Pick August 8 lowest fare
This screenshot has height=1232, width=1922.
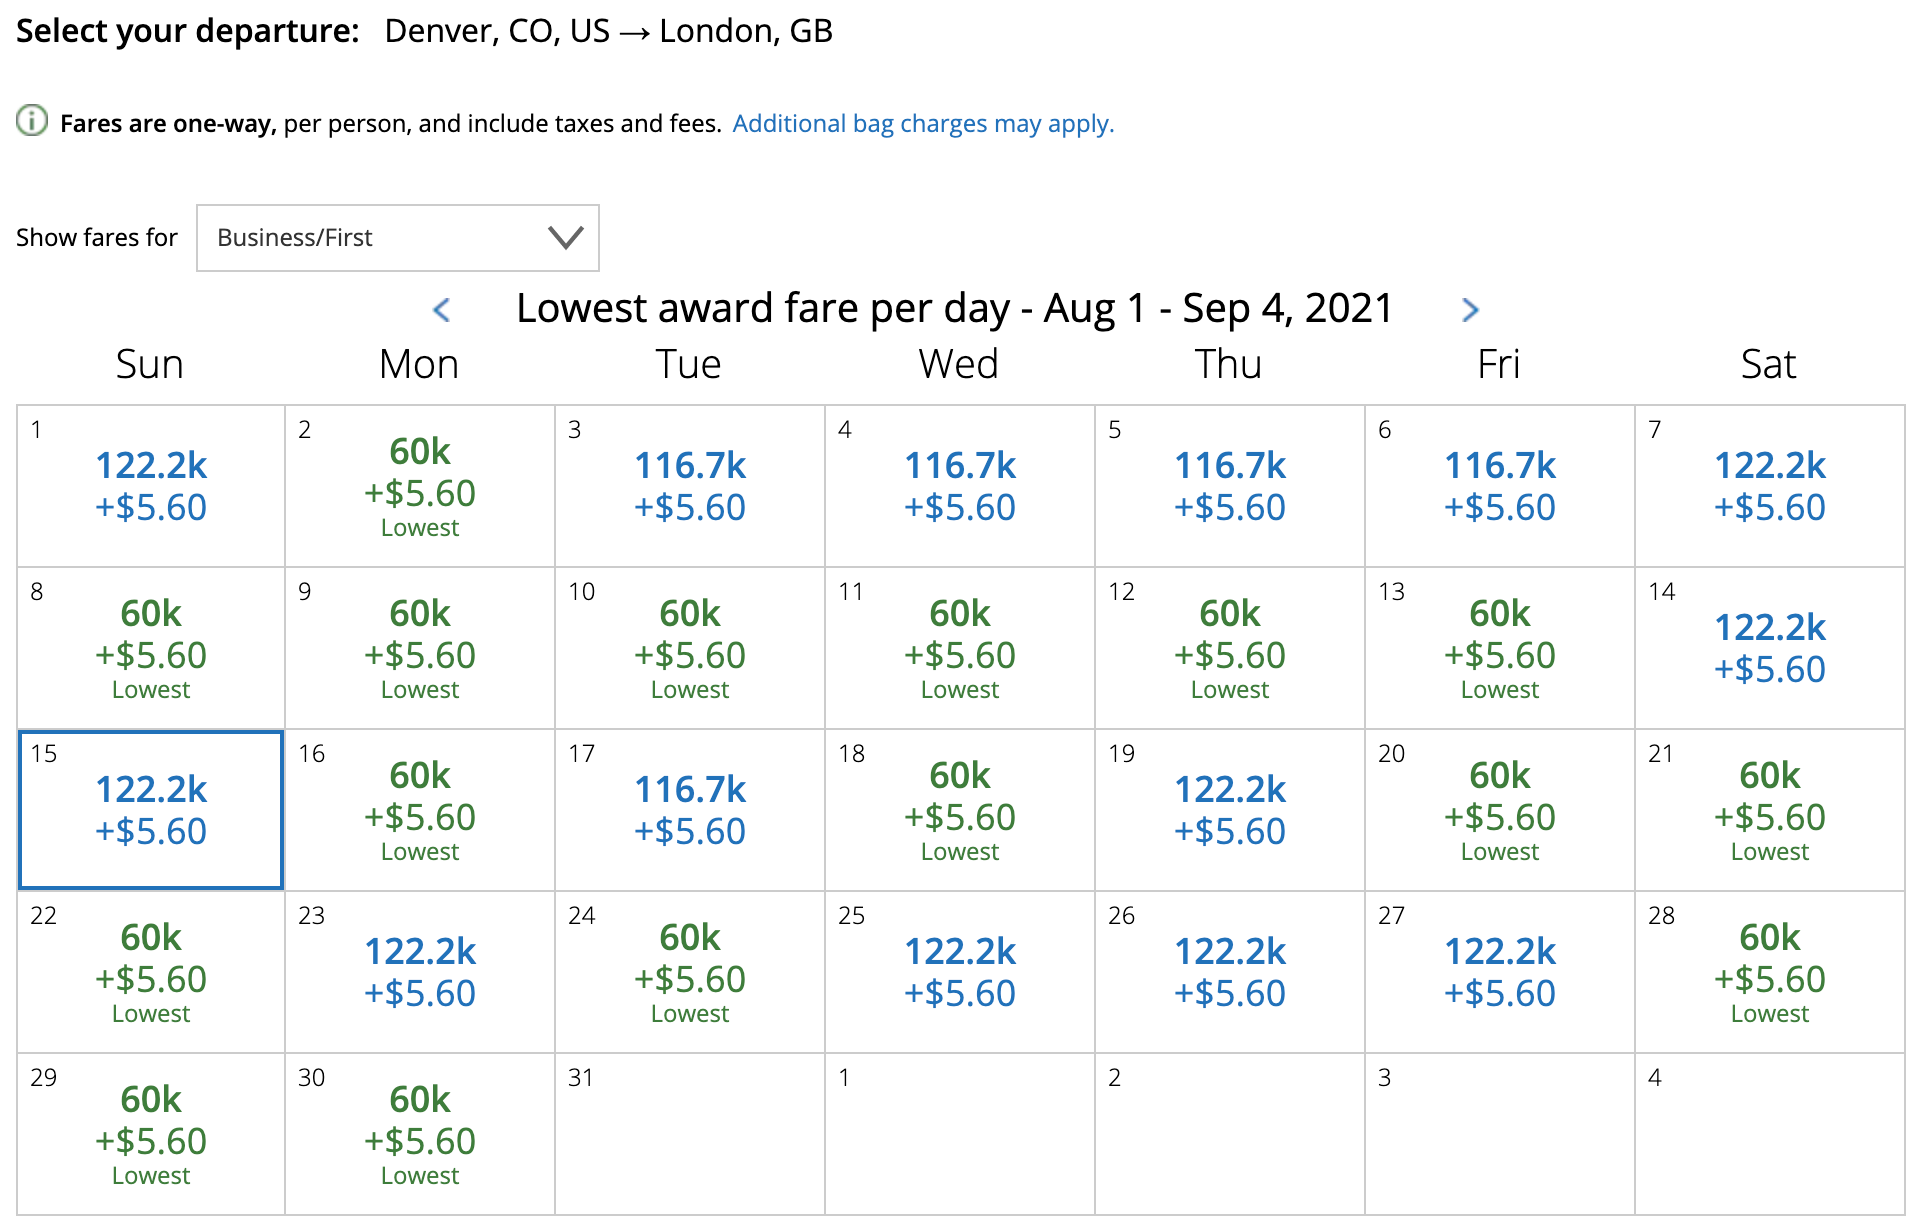[x=151, y=648]
